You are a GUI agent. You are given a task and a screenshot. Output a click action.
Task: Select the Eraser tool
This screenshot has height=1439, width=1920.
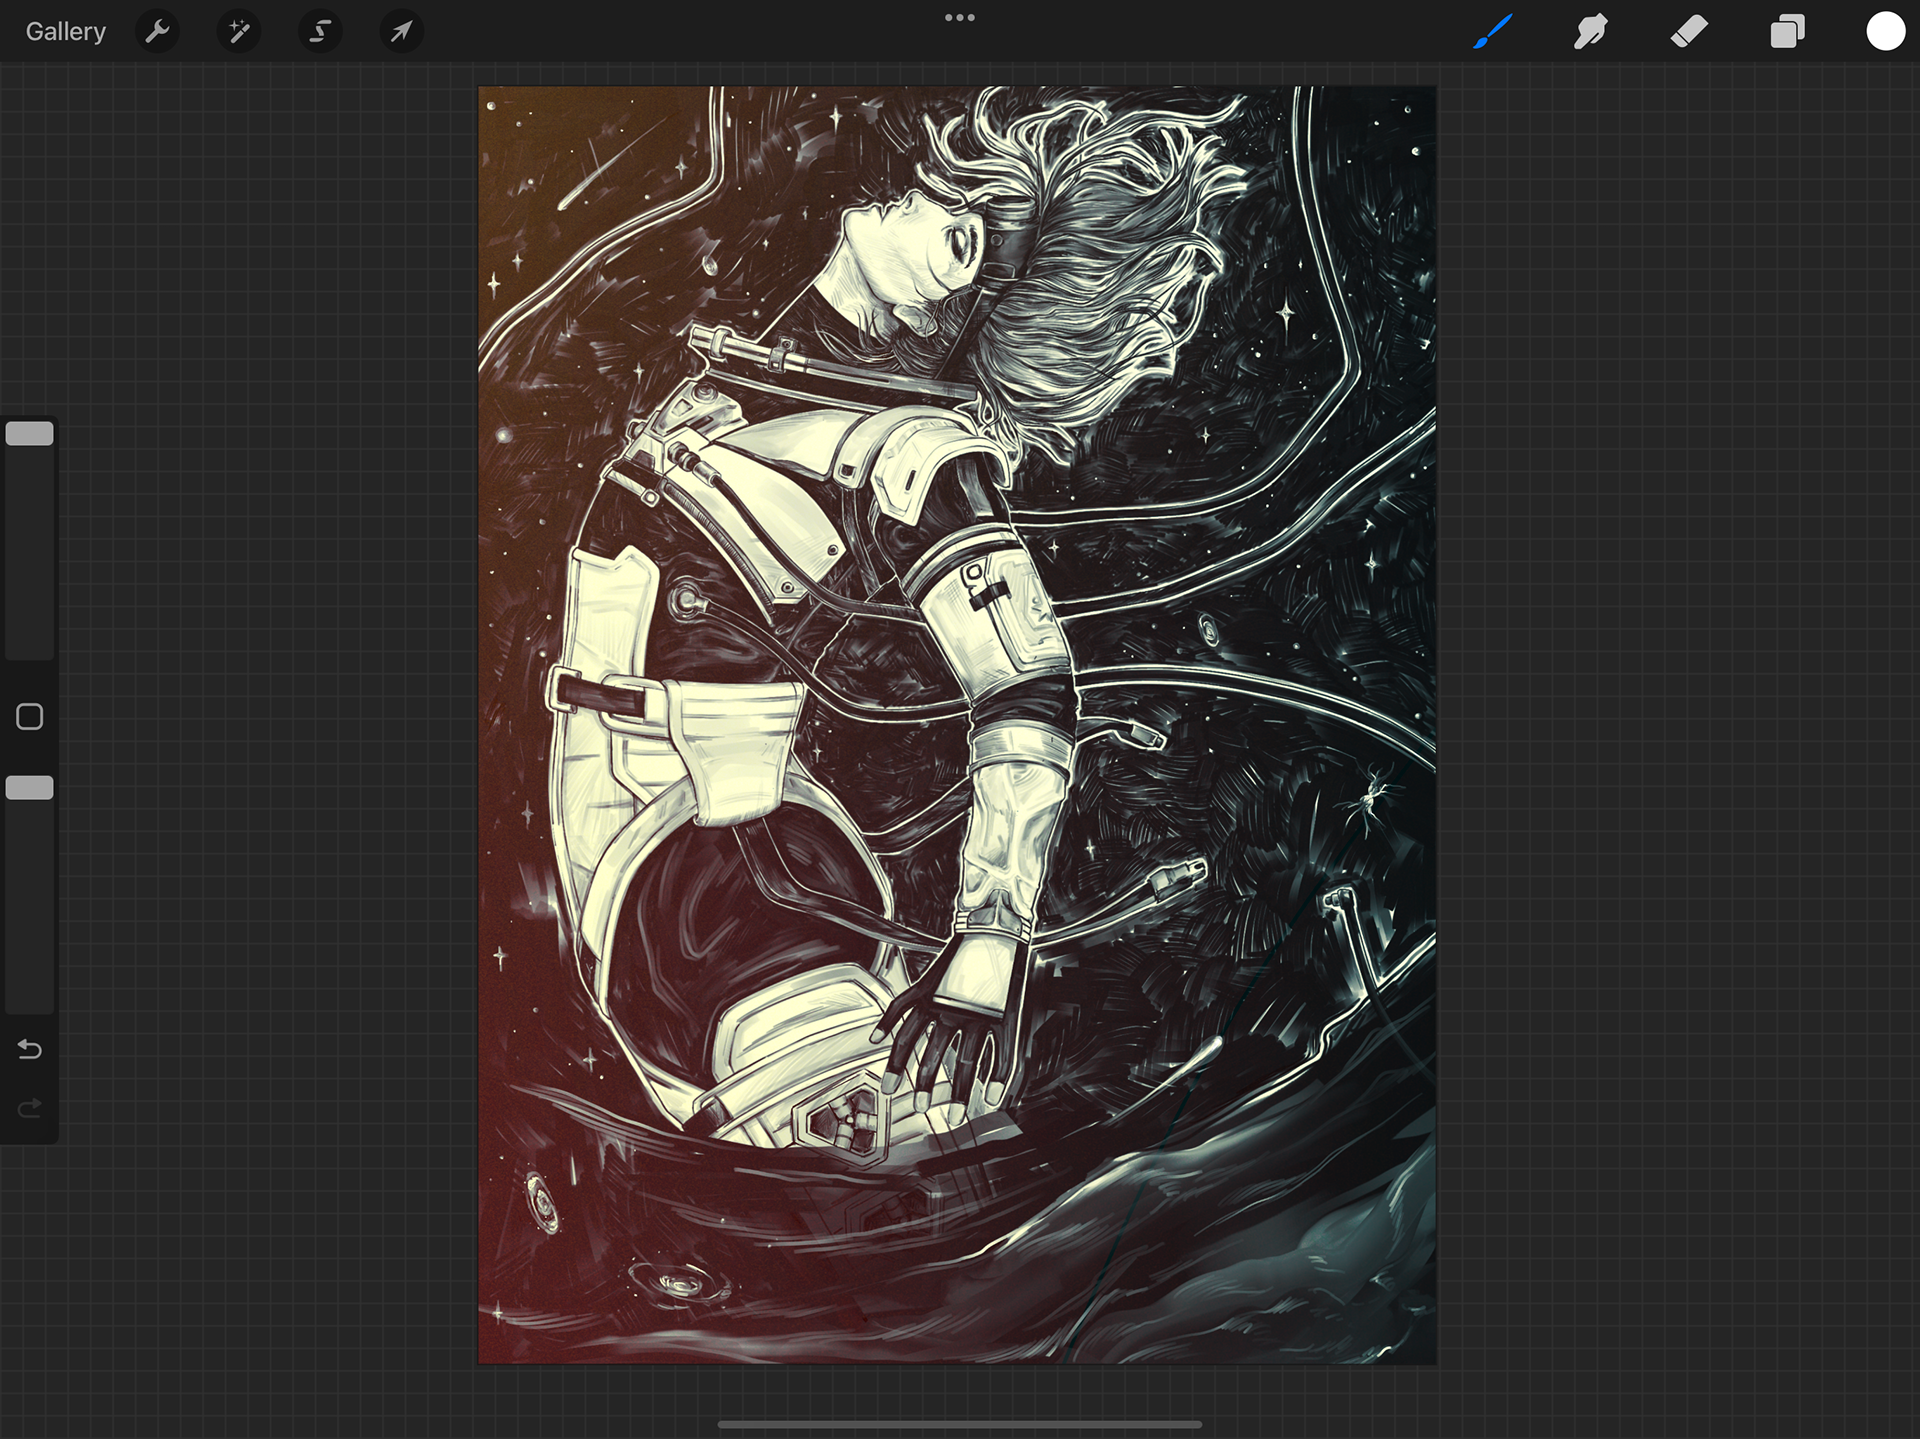pyautogui.click(x=1689, y=32)
